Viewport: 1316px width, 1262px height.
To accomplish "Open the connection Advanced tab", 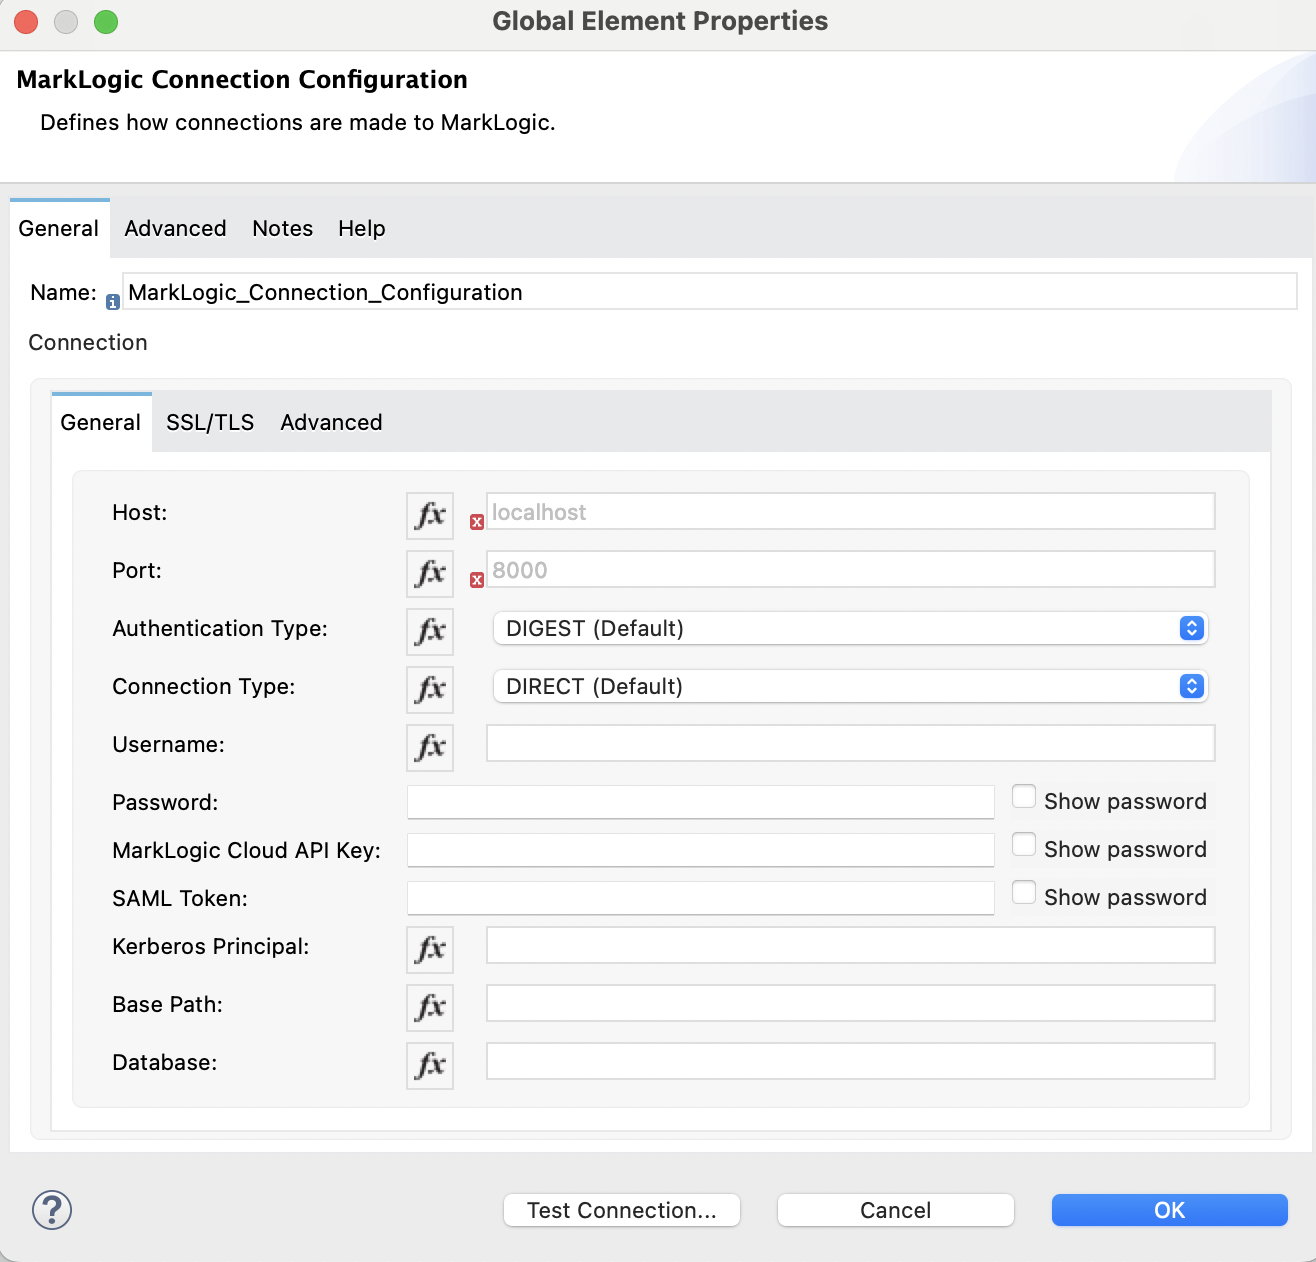I will click(x=331, y=423).
